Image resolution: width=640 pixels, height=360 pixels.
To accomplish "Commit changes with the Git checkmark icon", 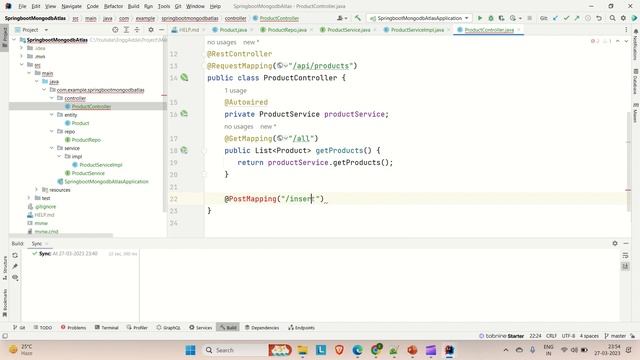I will click(566, 18).
